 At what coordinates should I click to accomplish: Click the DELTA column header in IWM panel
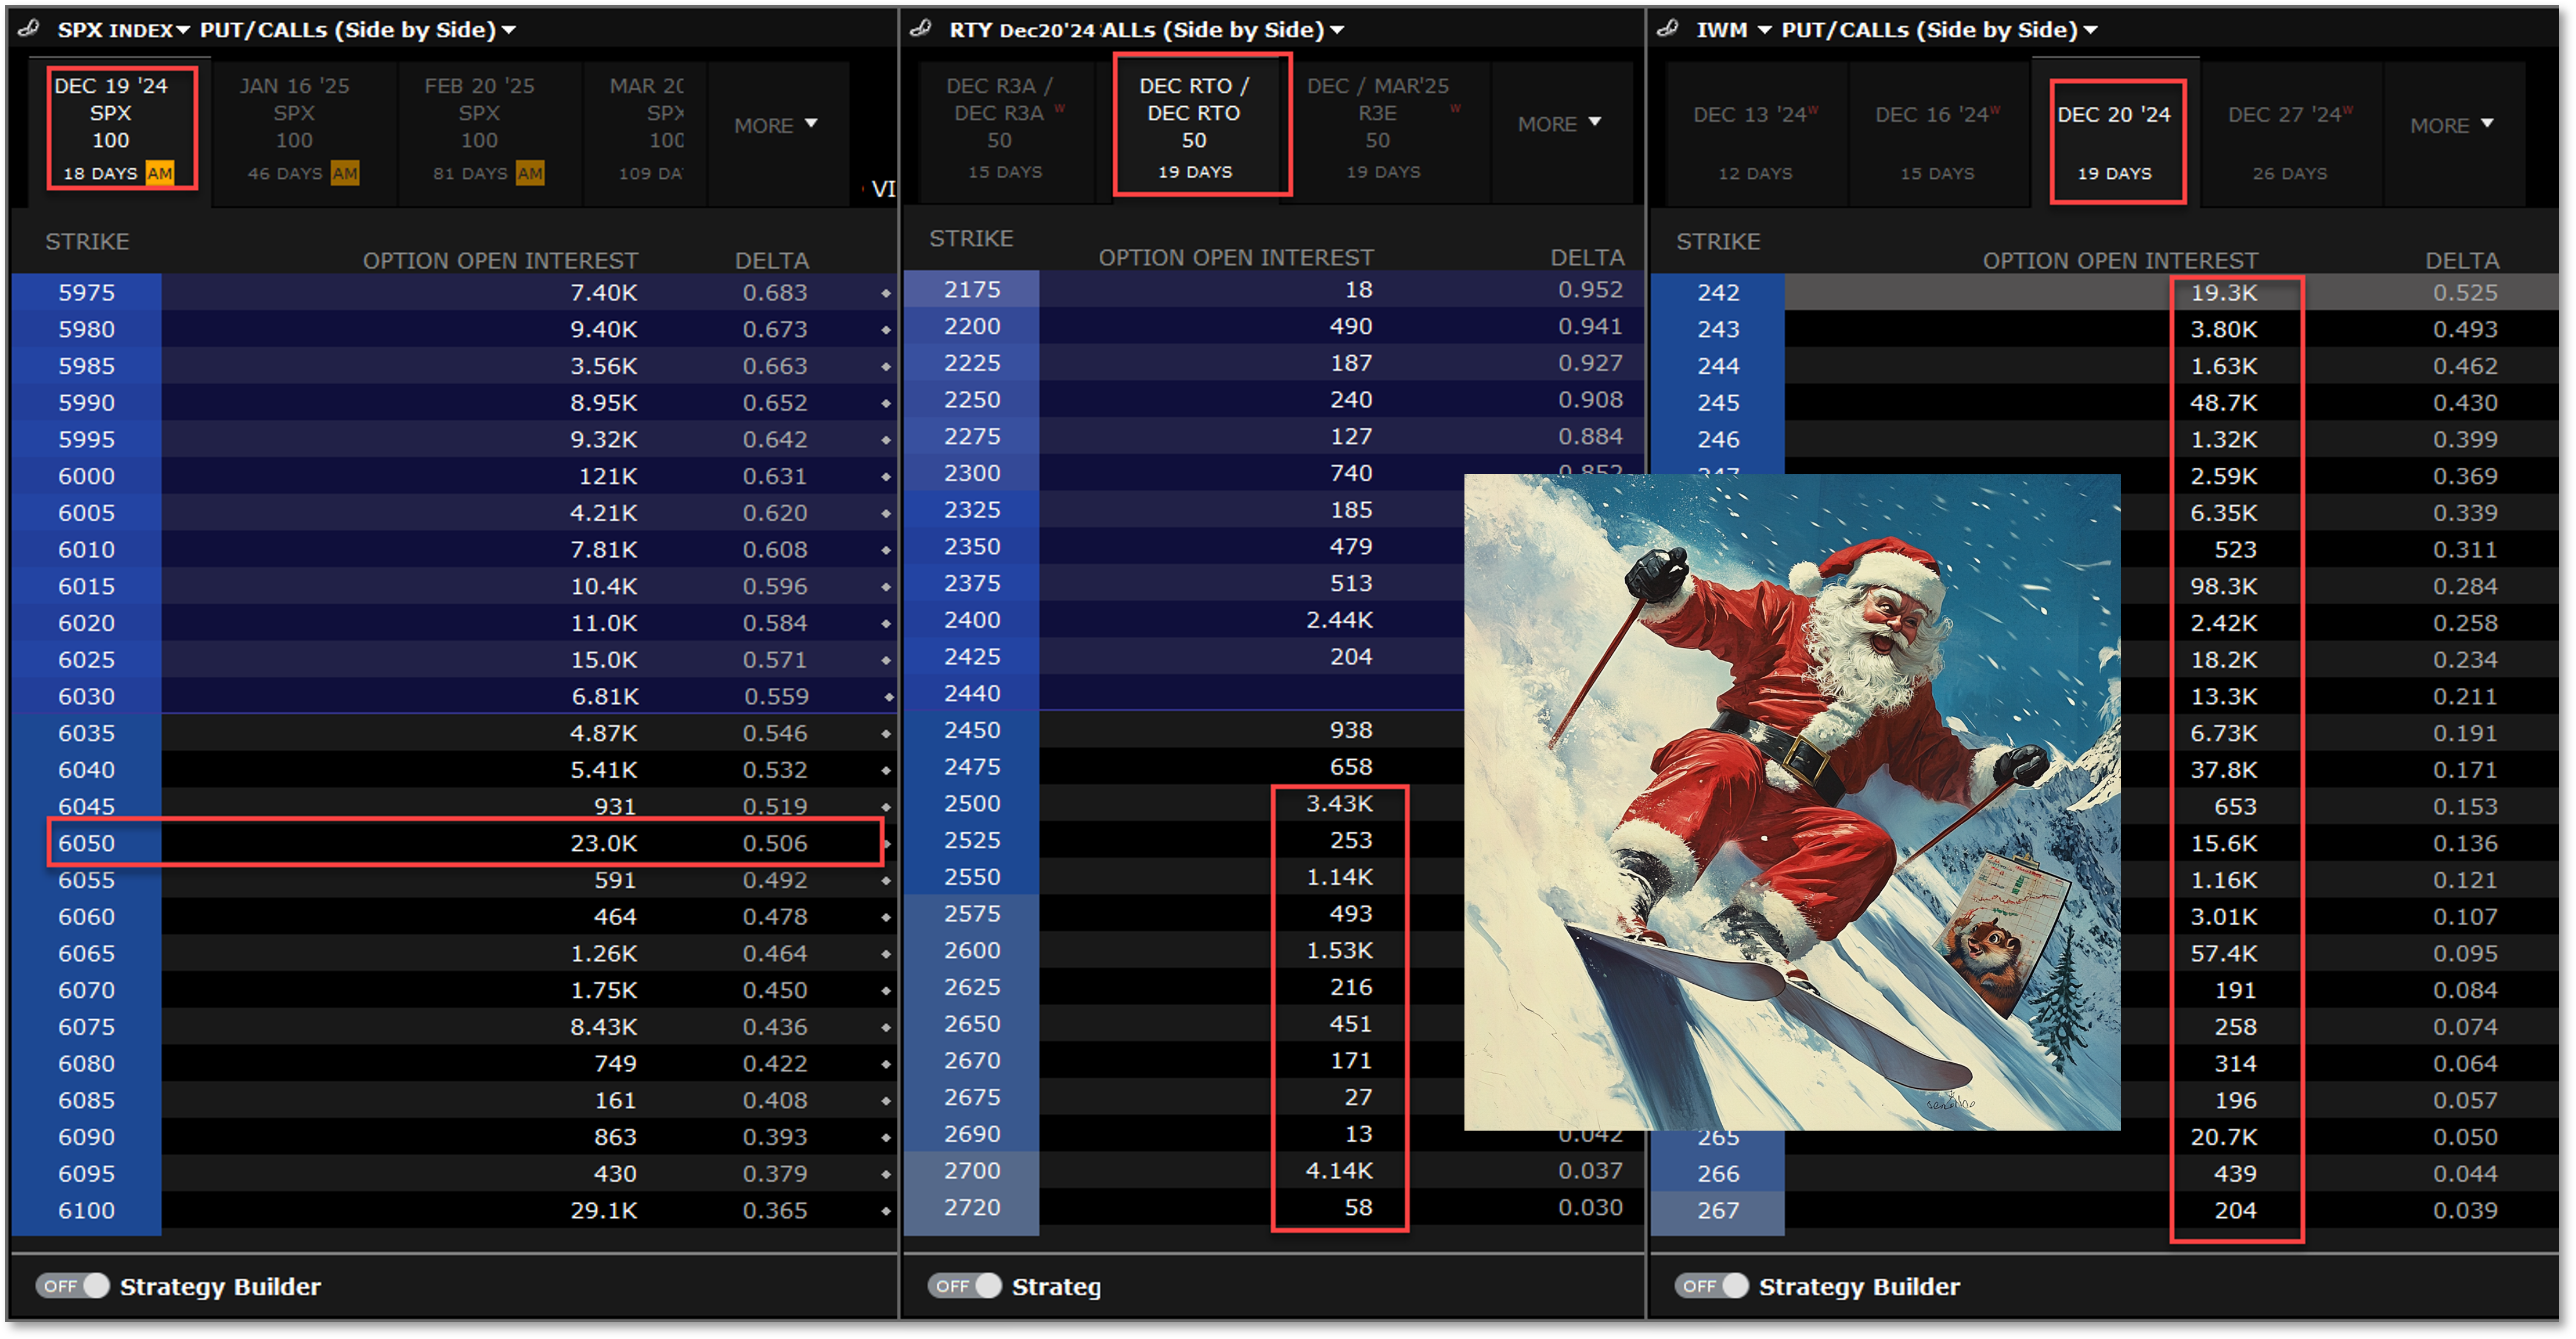coord(2461,261)
